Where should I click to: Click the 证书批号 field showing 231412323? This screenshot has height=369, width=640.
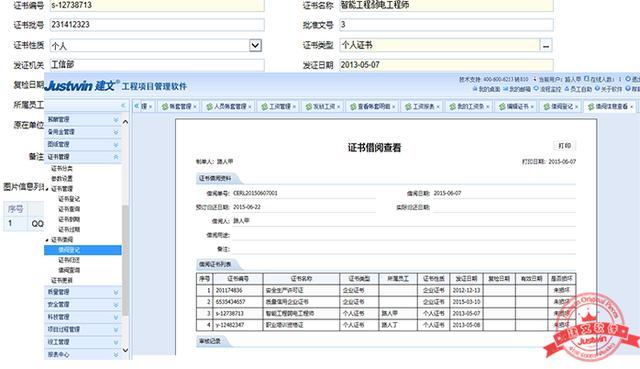click(x=157, y=24)
